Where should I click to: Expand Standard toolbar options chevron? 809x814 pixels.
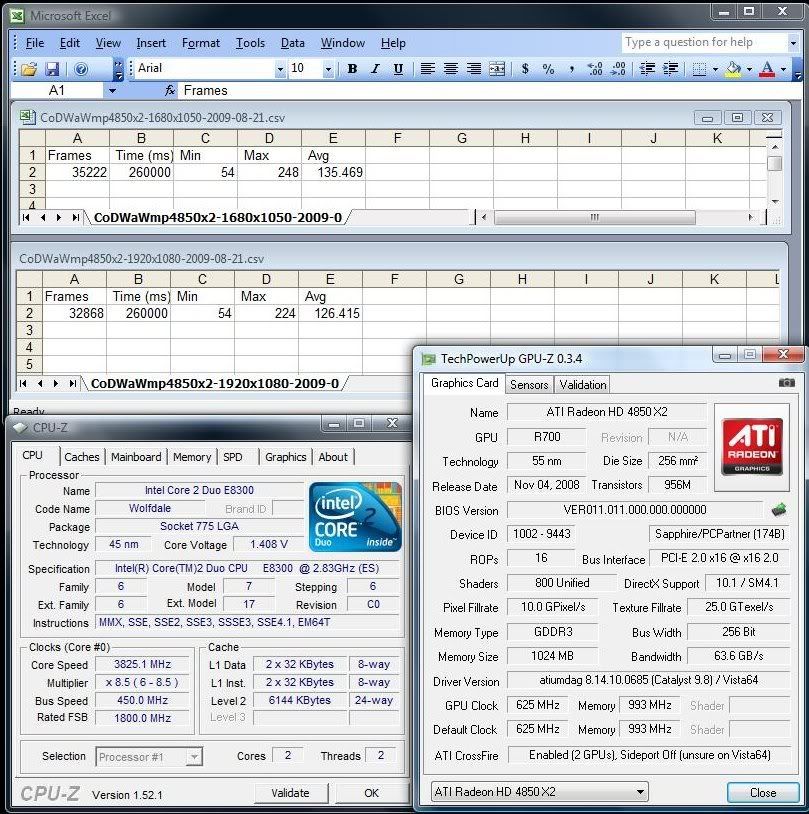118,70
